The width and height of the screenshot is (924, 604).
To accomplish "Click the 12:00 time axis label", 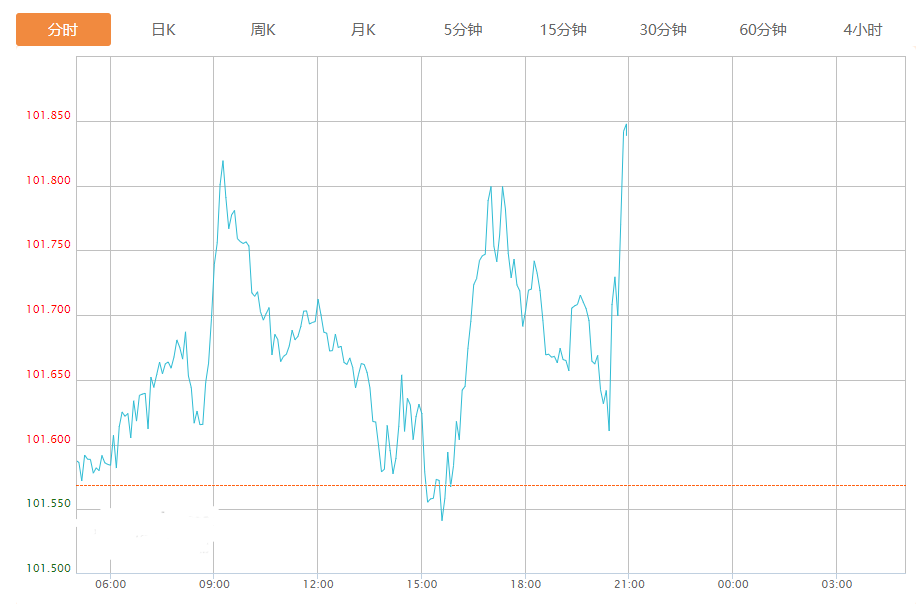I will point(318,584).
